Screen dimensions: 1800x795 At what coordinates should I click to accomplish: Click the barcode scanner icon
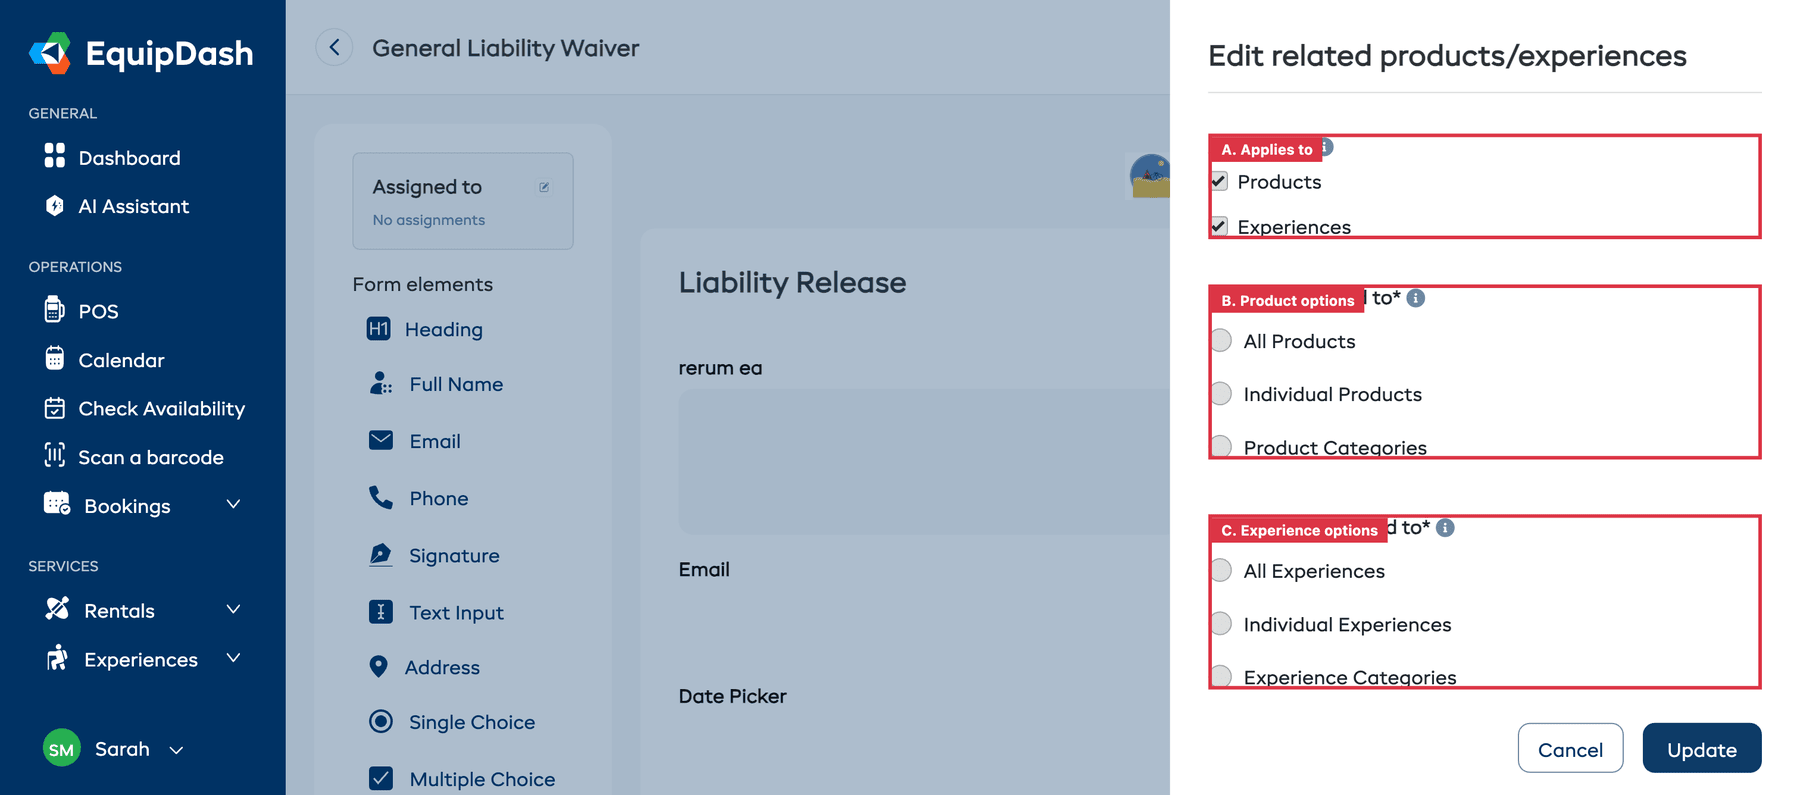55,455
